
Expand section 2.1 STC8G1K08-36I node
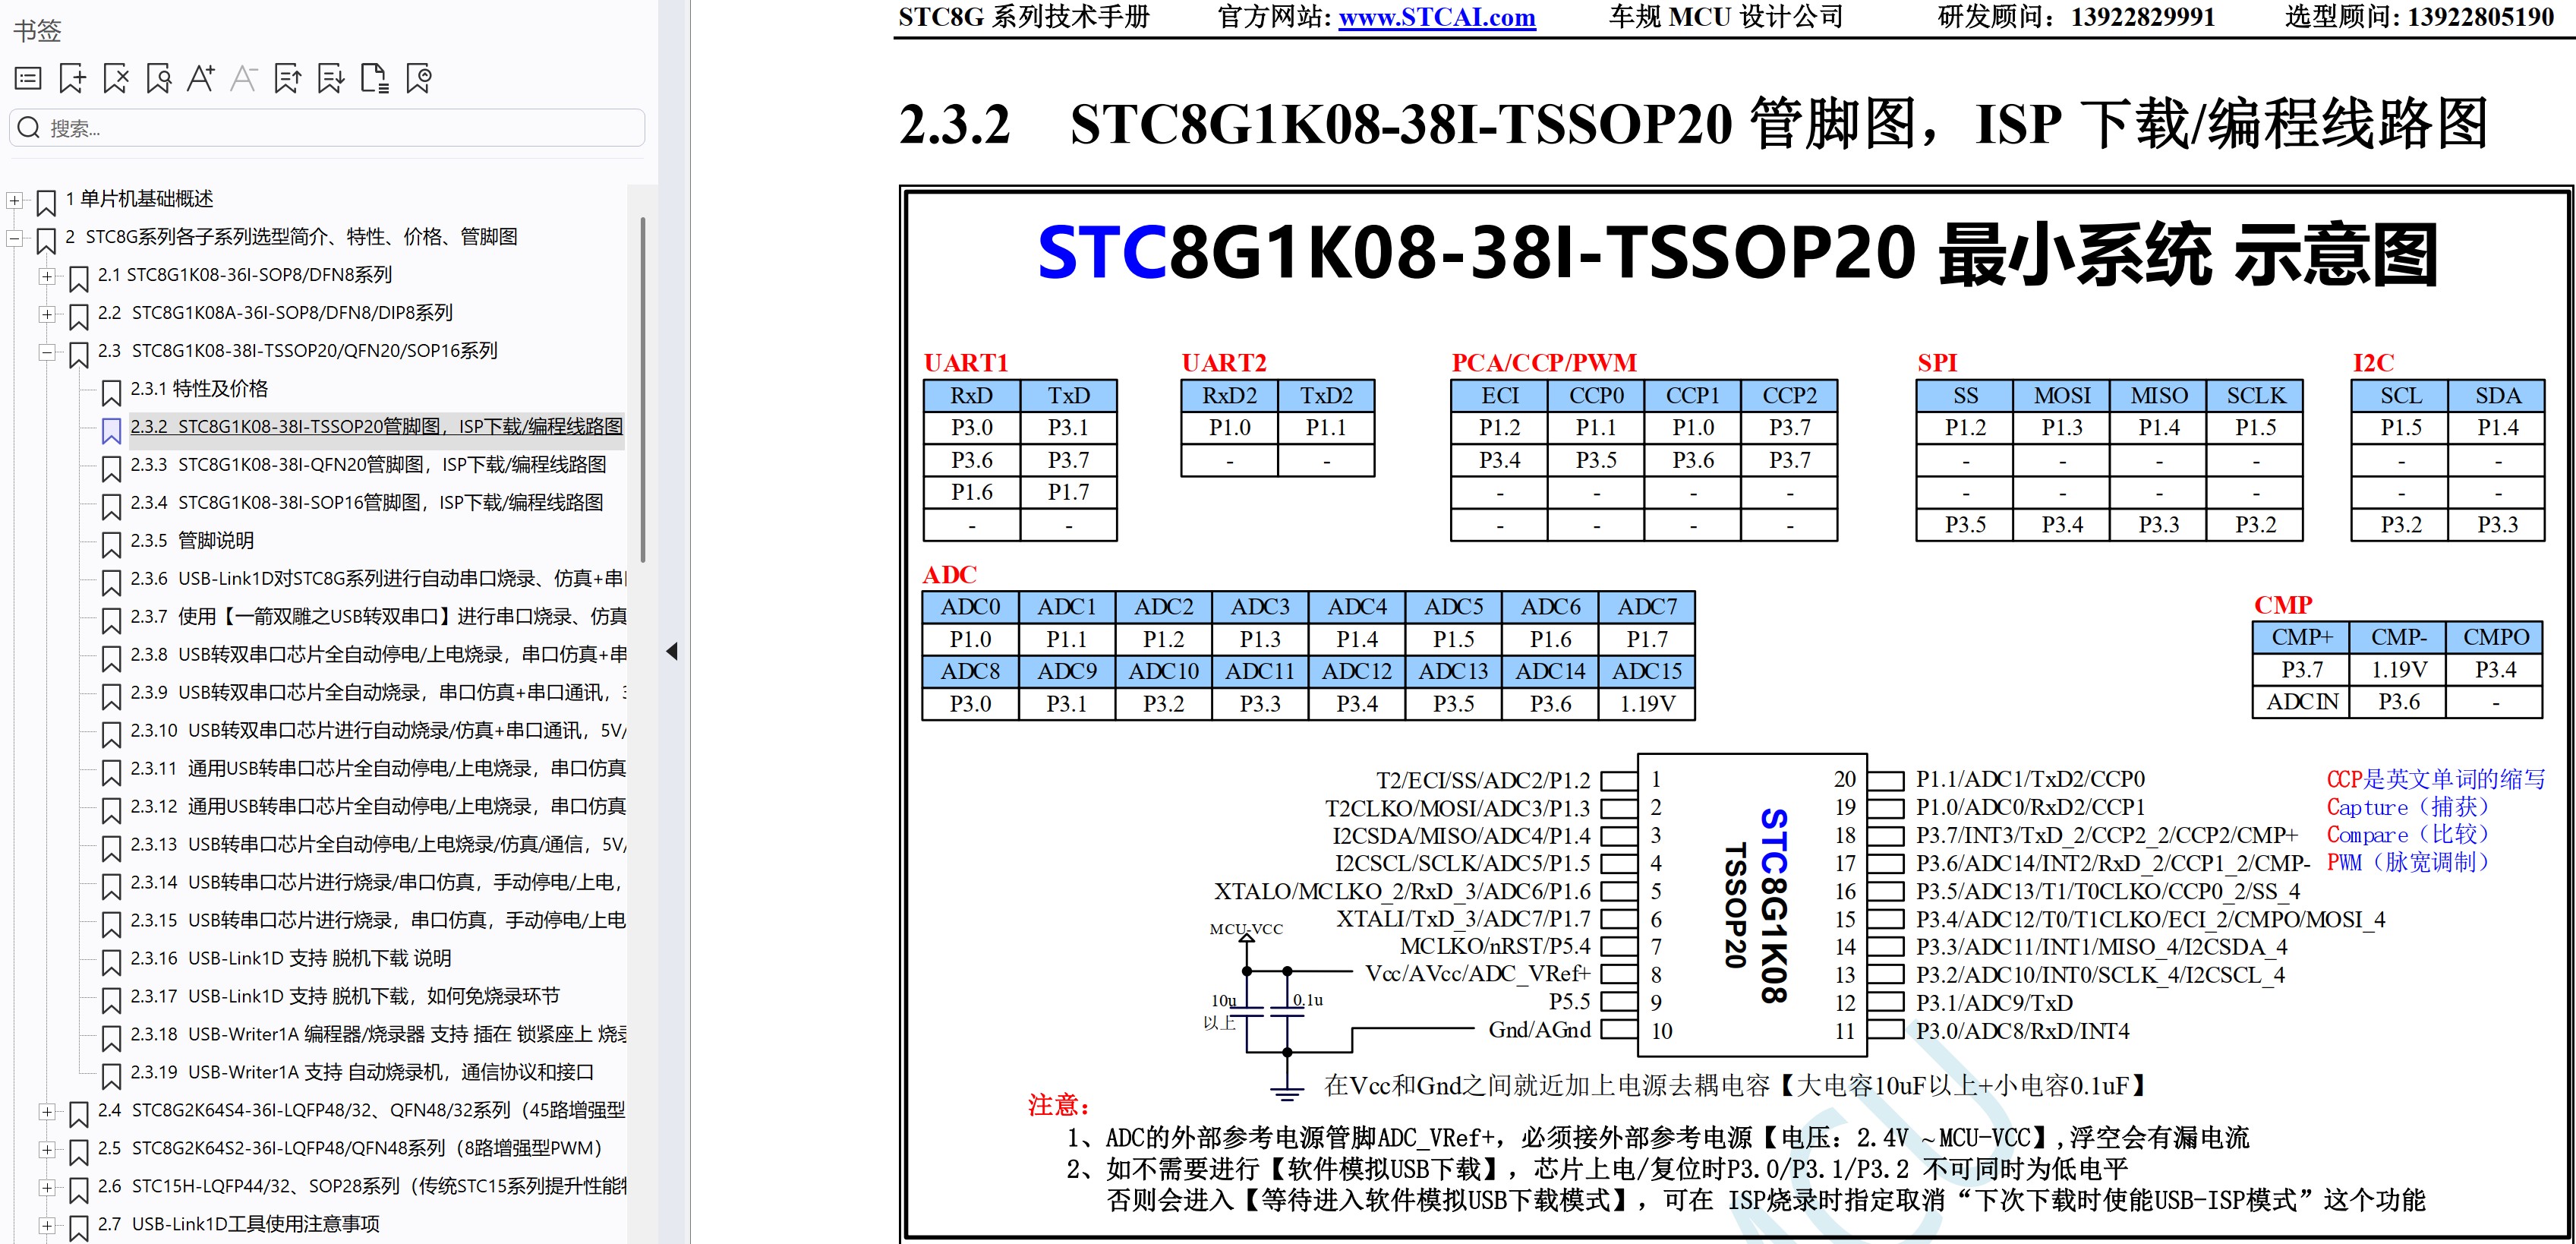(x=47, y=276)
